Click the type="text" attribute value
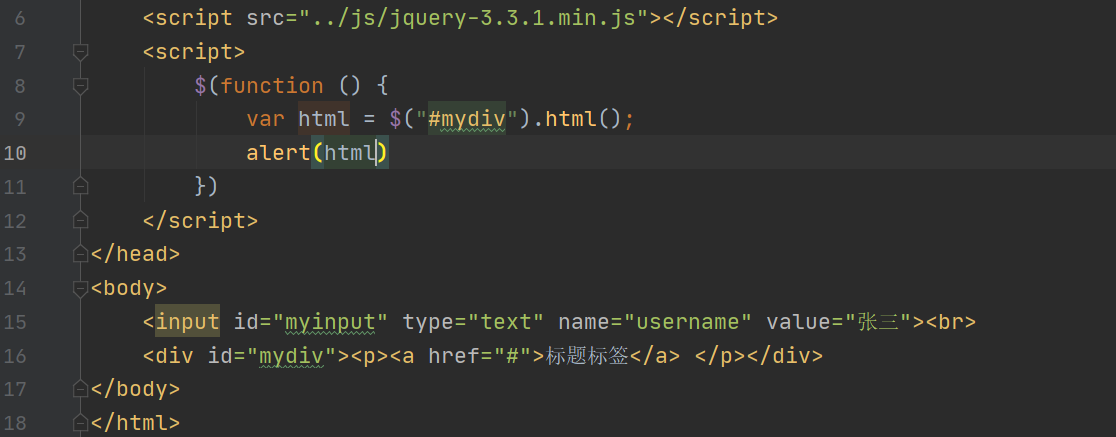Screen dimensions: 1116x437 505,322
